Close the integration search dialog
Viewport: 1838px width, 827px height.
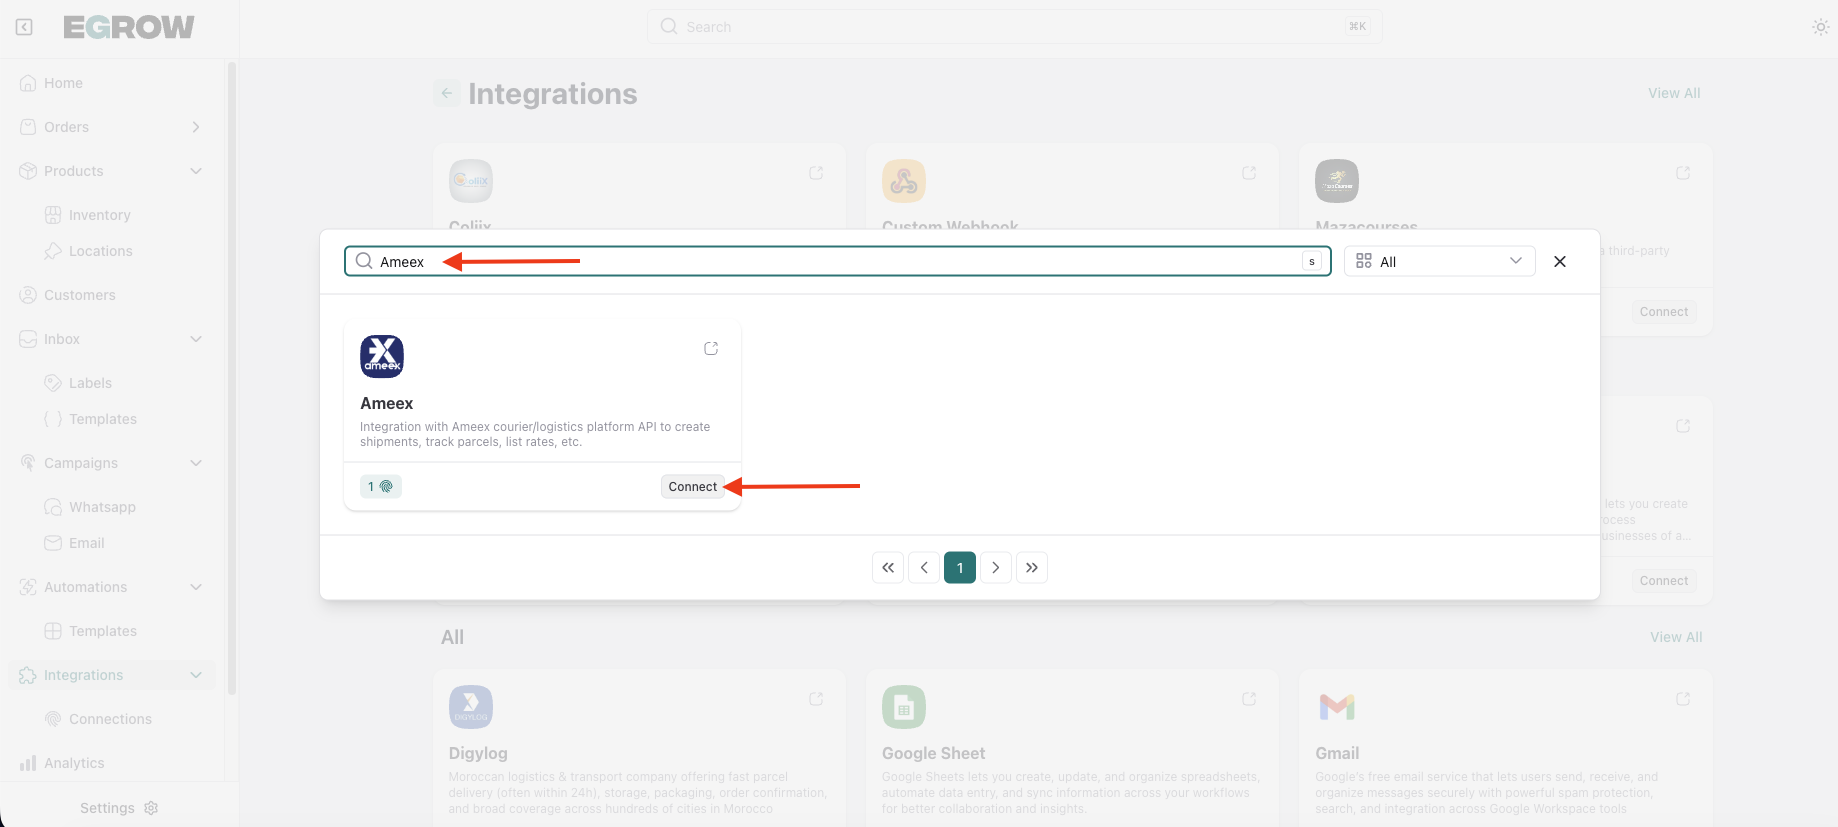coord(1560,261)
